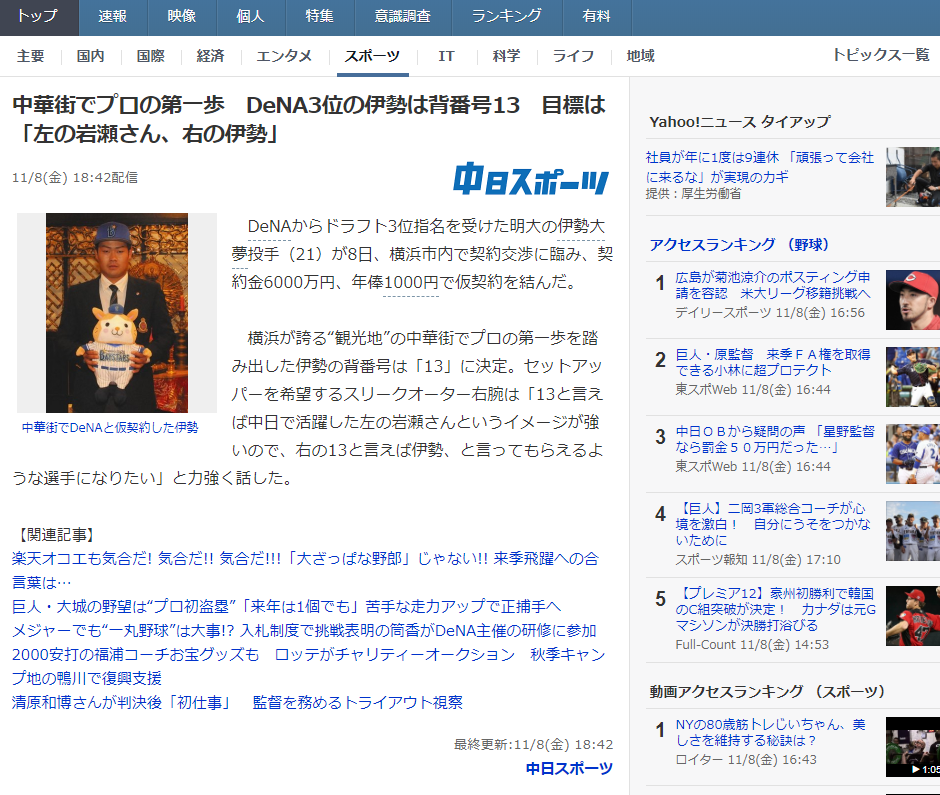Switch to the 特集 tab
This screenshot has width=940, height=795.
click(x=320, y=17)
